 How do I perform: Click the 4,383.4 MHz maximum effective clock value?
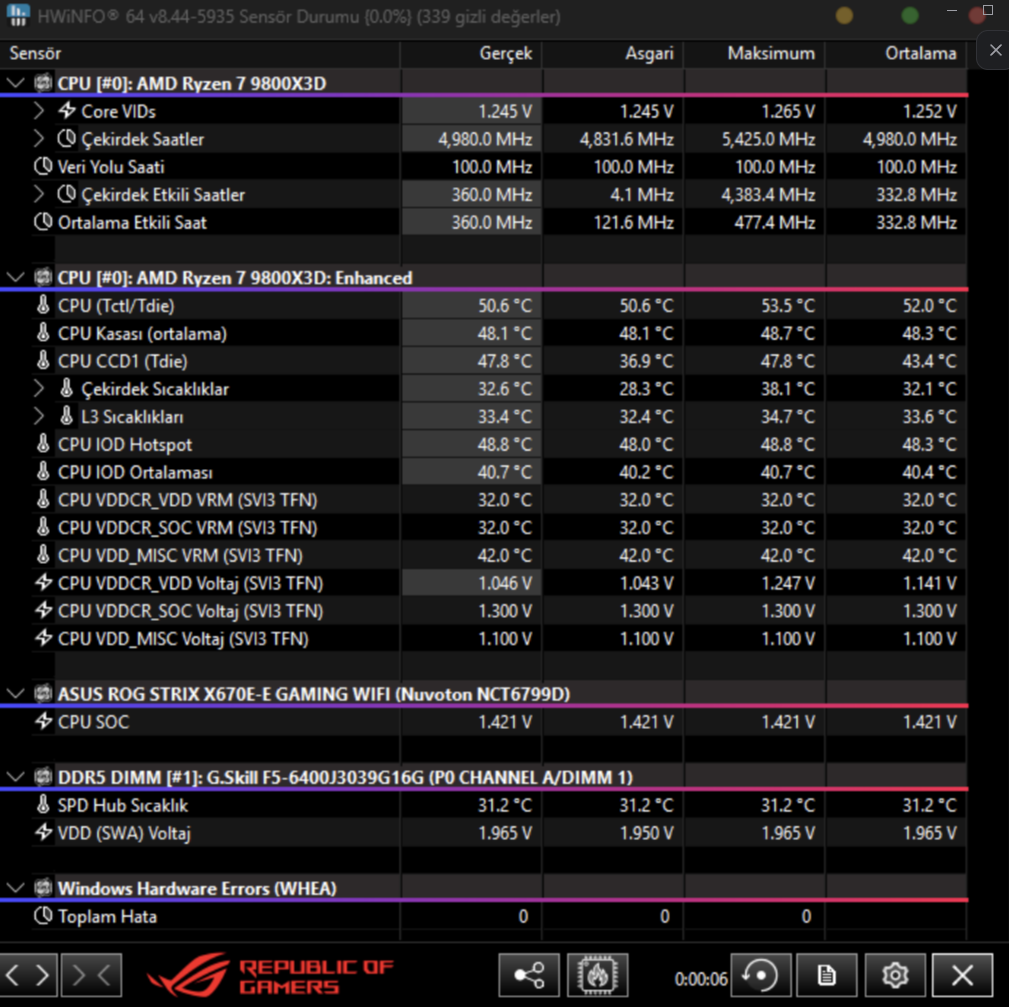(x=768, y=194)
